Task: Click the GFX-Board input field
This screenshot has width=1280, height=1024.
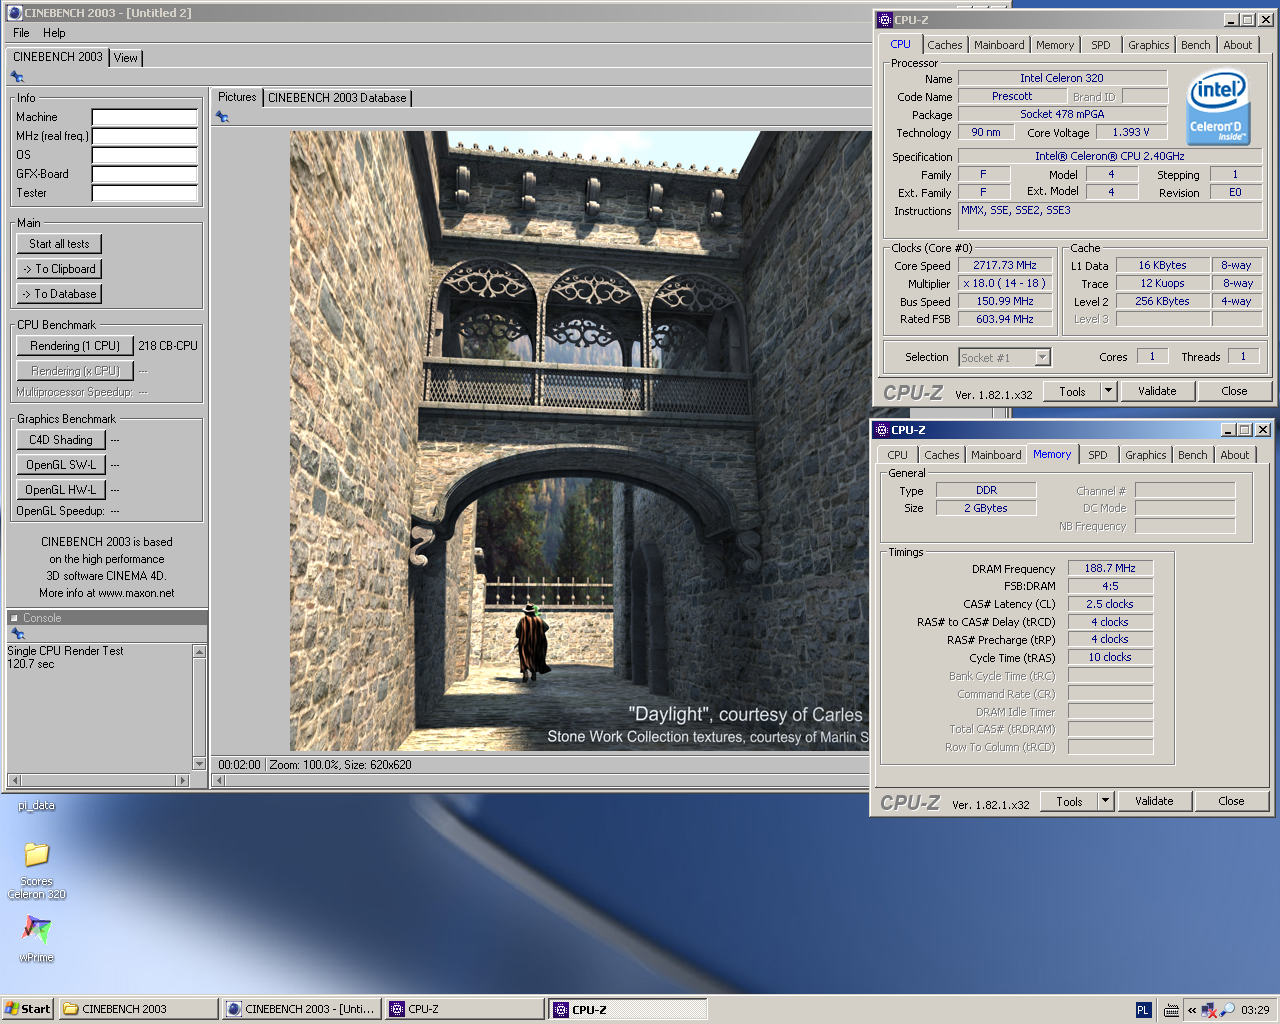Action: (x=144, y=174)
